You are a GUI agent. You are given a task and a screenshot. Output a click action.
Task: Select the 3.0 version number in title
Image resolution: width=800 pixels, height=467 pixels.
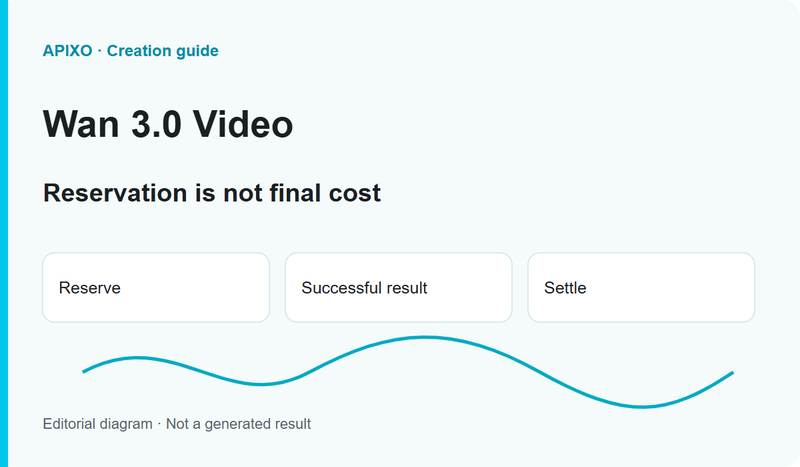(x=156, y=124)
